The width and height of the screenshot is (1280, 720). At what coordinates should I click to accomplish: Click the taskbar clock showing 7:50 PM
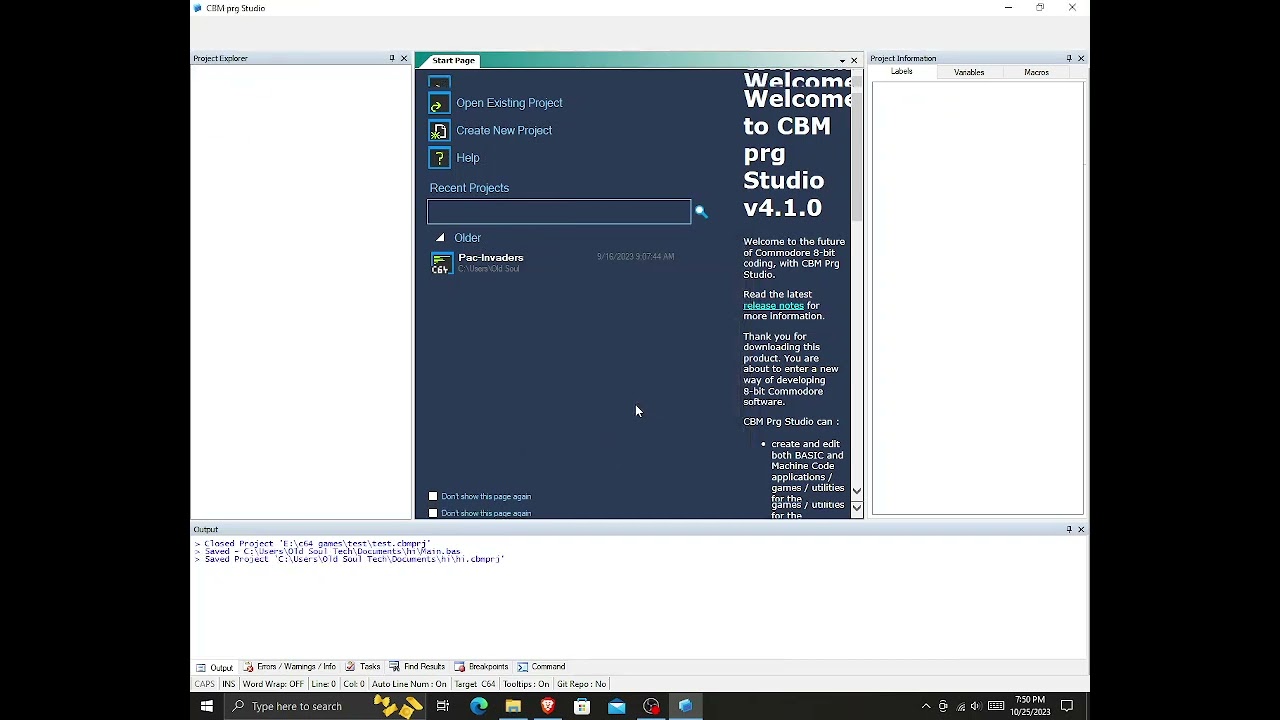point(1030,706)
